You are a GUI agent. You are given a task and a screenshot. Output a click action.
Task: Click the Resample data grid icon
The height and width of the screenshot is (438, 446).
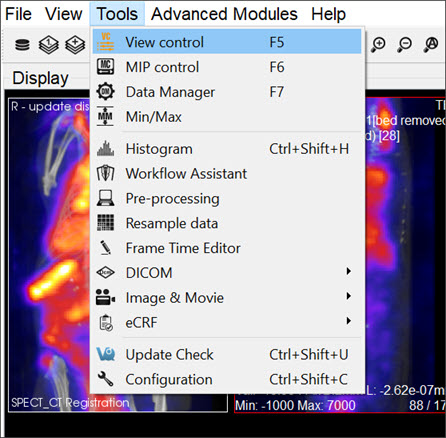(x=105, y=223)
